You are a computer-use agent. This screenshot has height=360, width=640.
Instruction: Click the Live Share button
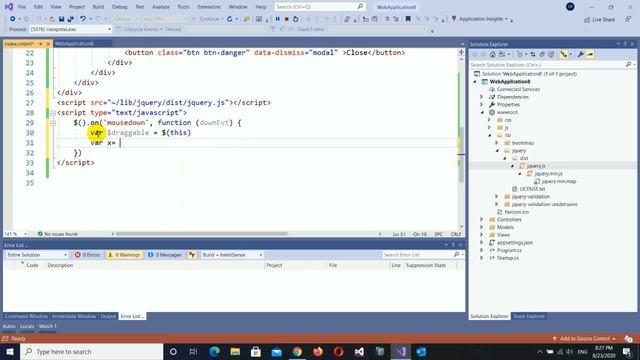coord(599,19)
